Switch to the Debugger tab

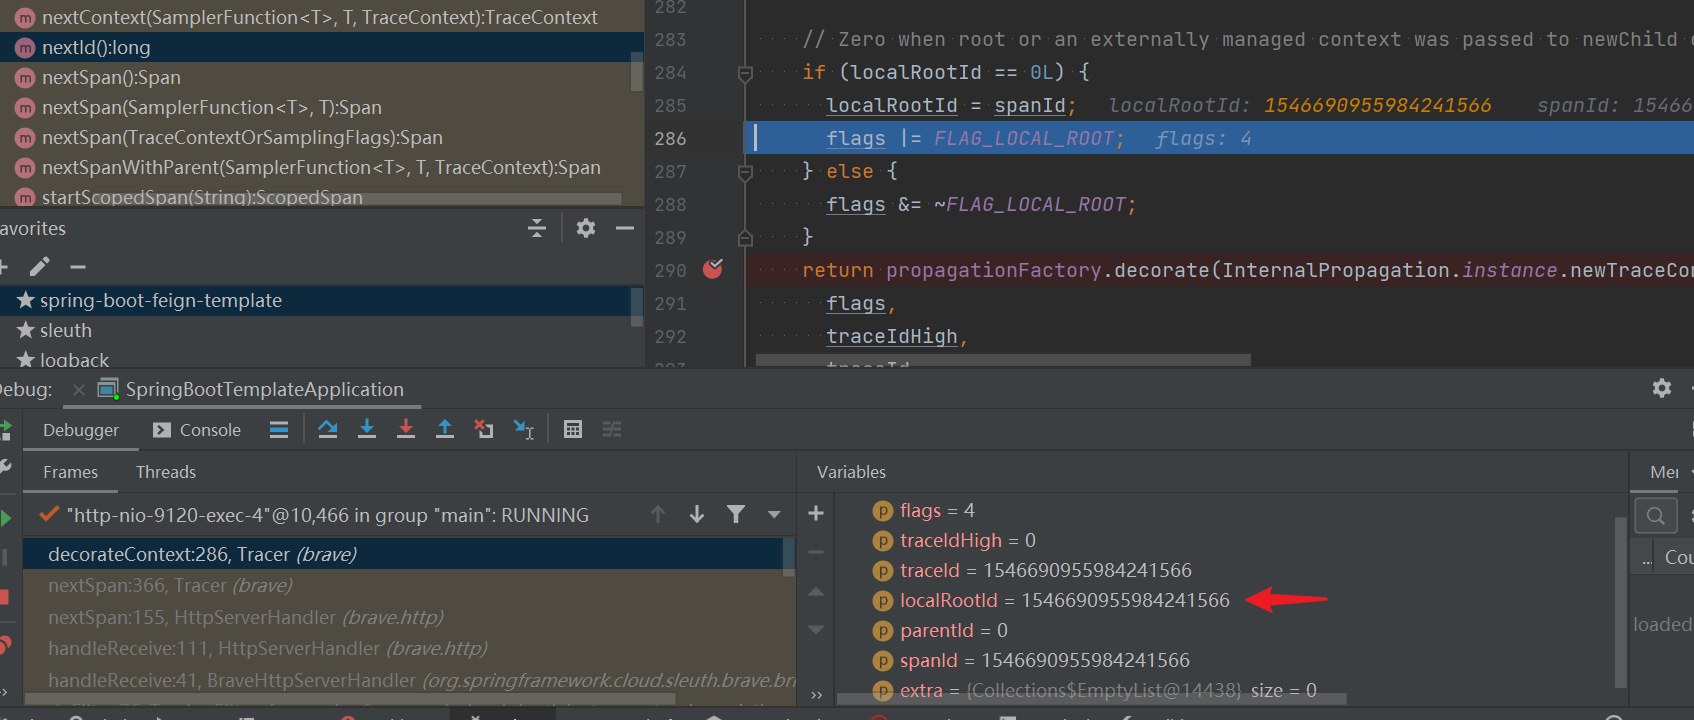coord(81,430)
